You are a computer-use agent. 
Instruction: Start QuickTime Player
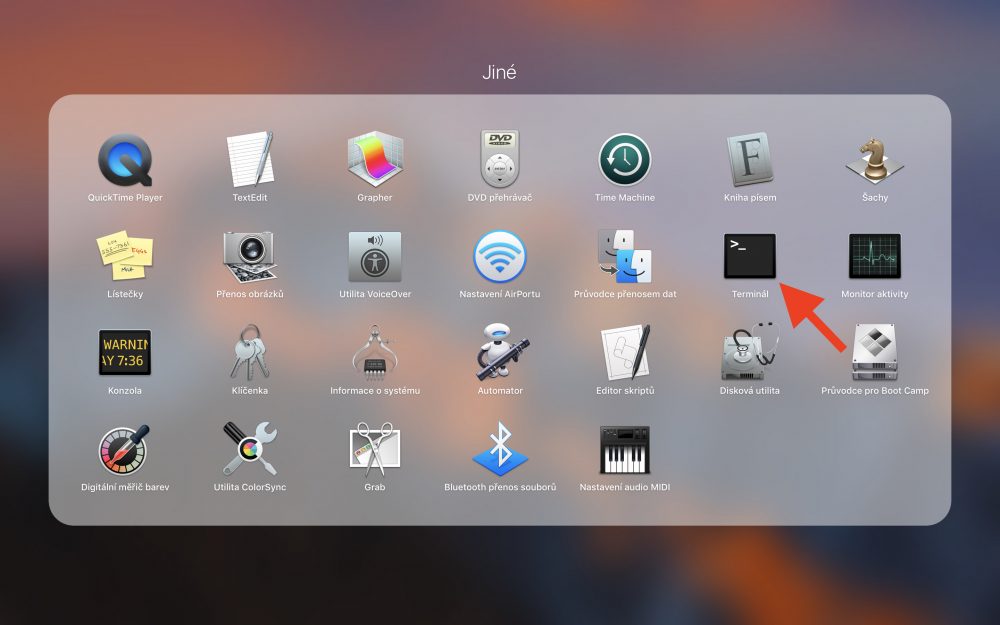pyautogui.click(x=124, y=156)
